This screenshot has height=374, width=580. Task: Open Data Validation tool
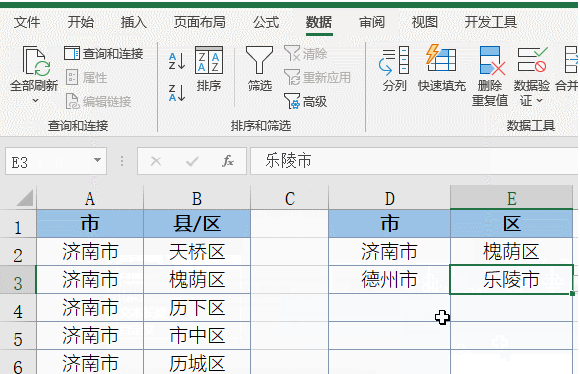[532, 69]
